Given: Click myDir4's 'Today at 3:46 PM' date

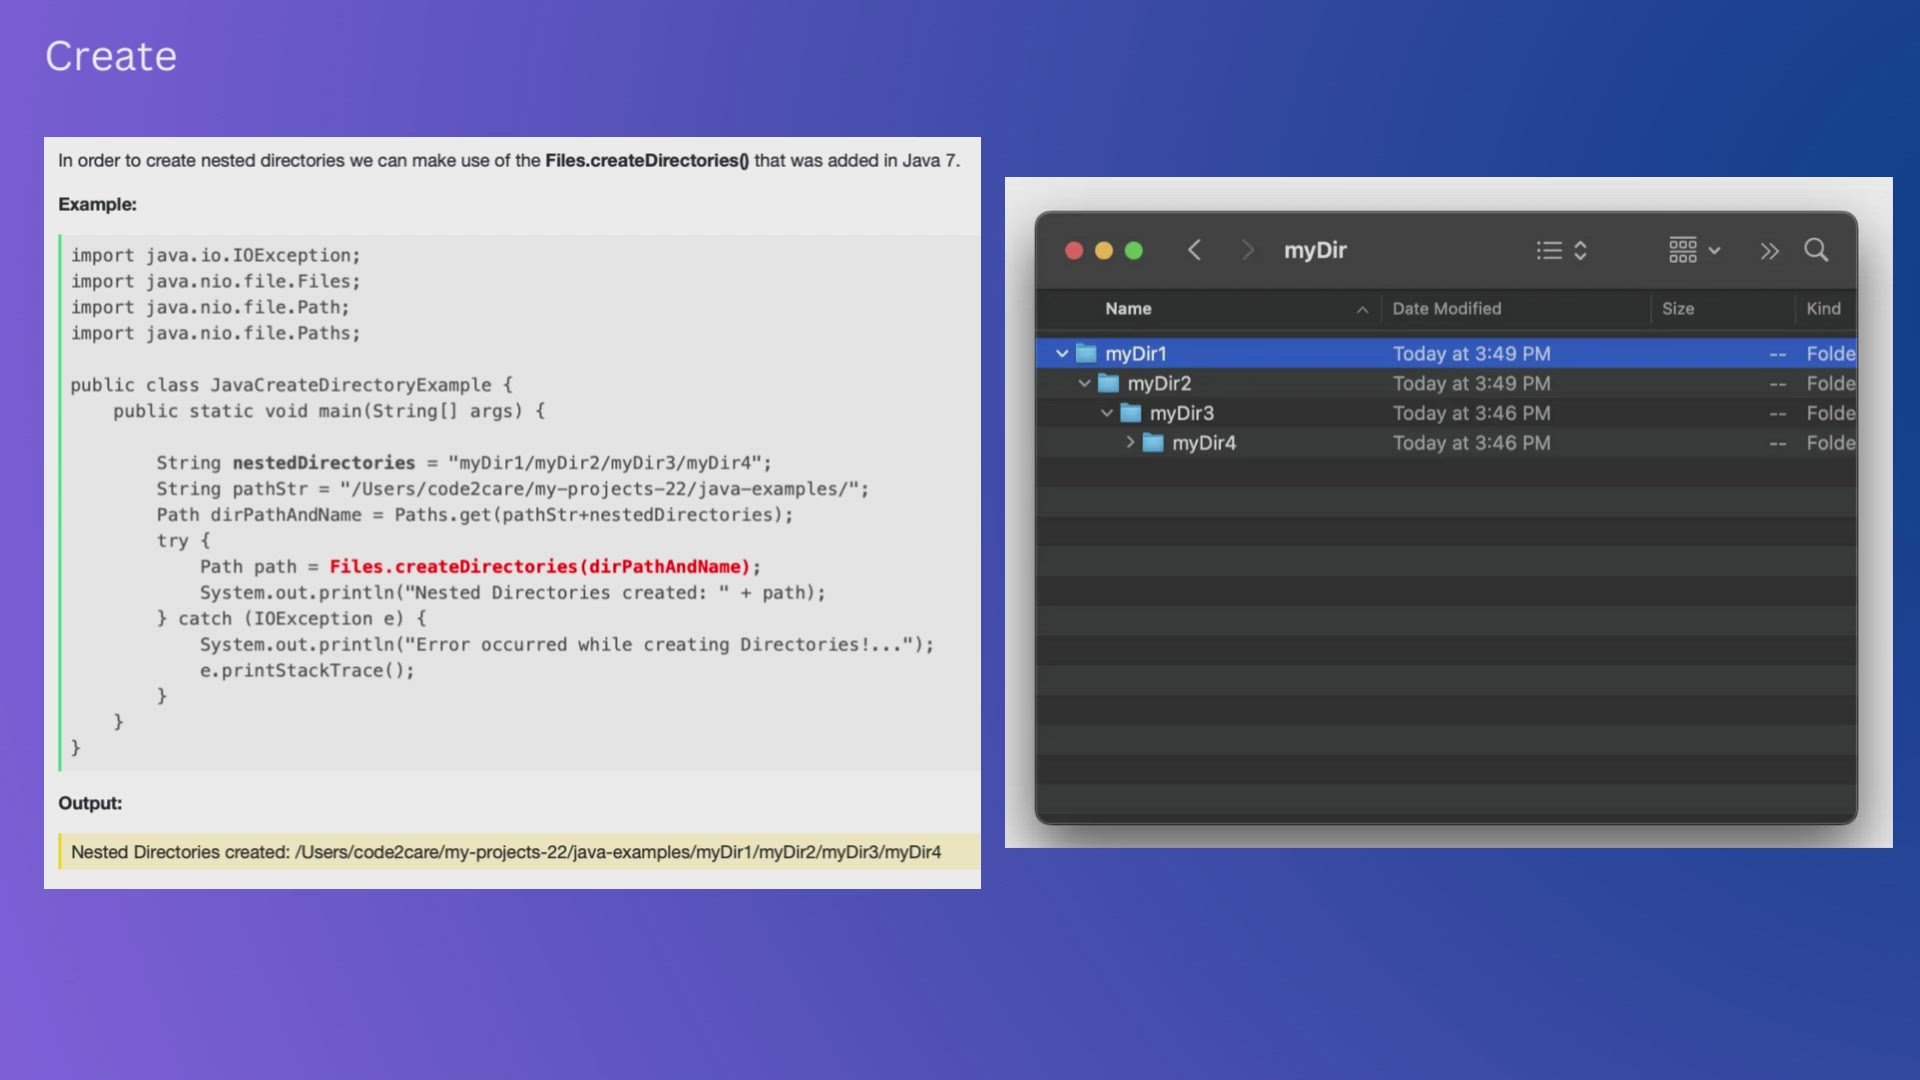Looking at the screenshot, I should click(1471, 443).
